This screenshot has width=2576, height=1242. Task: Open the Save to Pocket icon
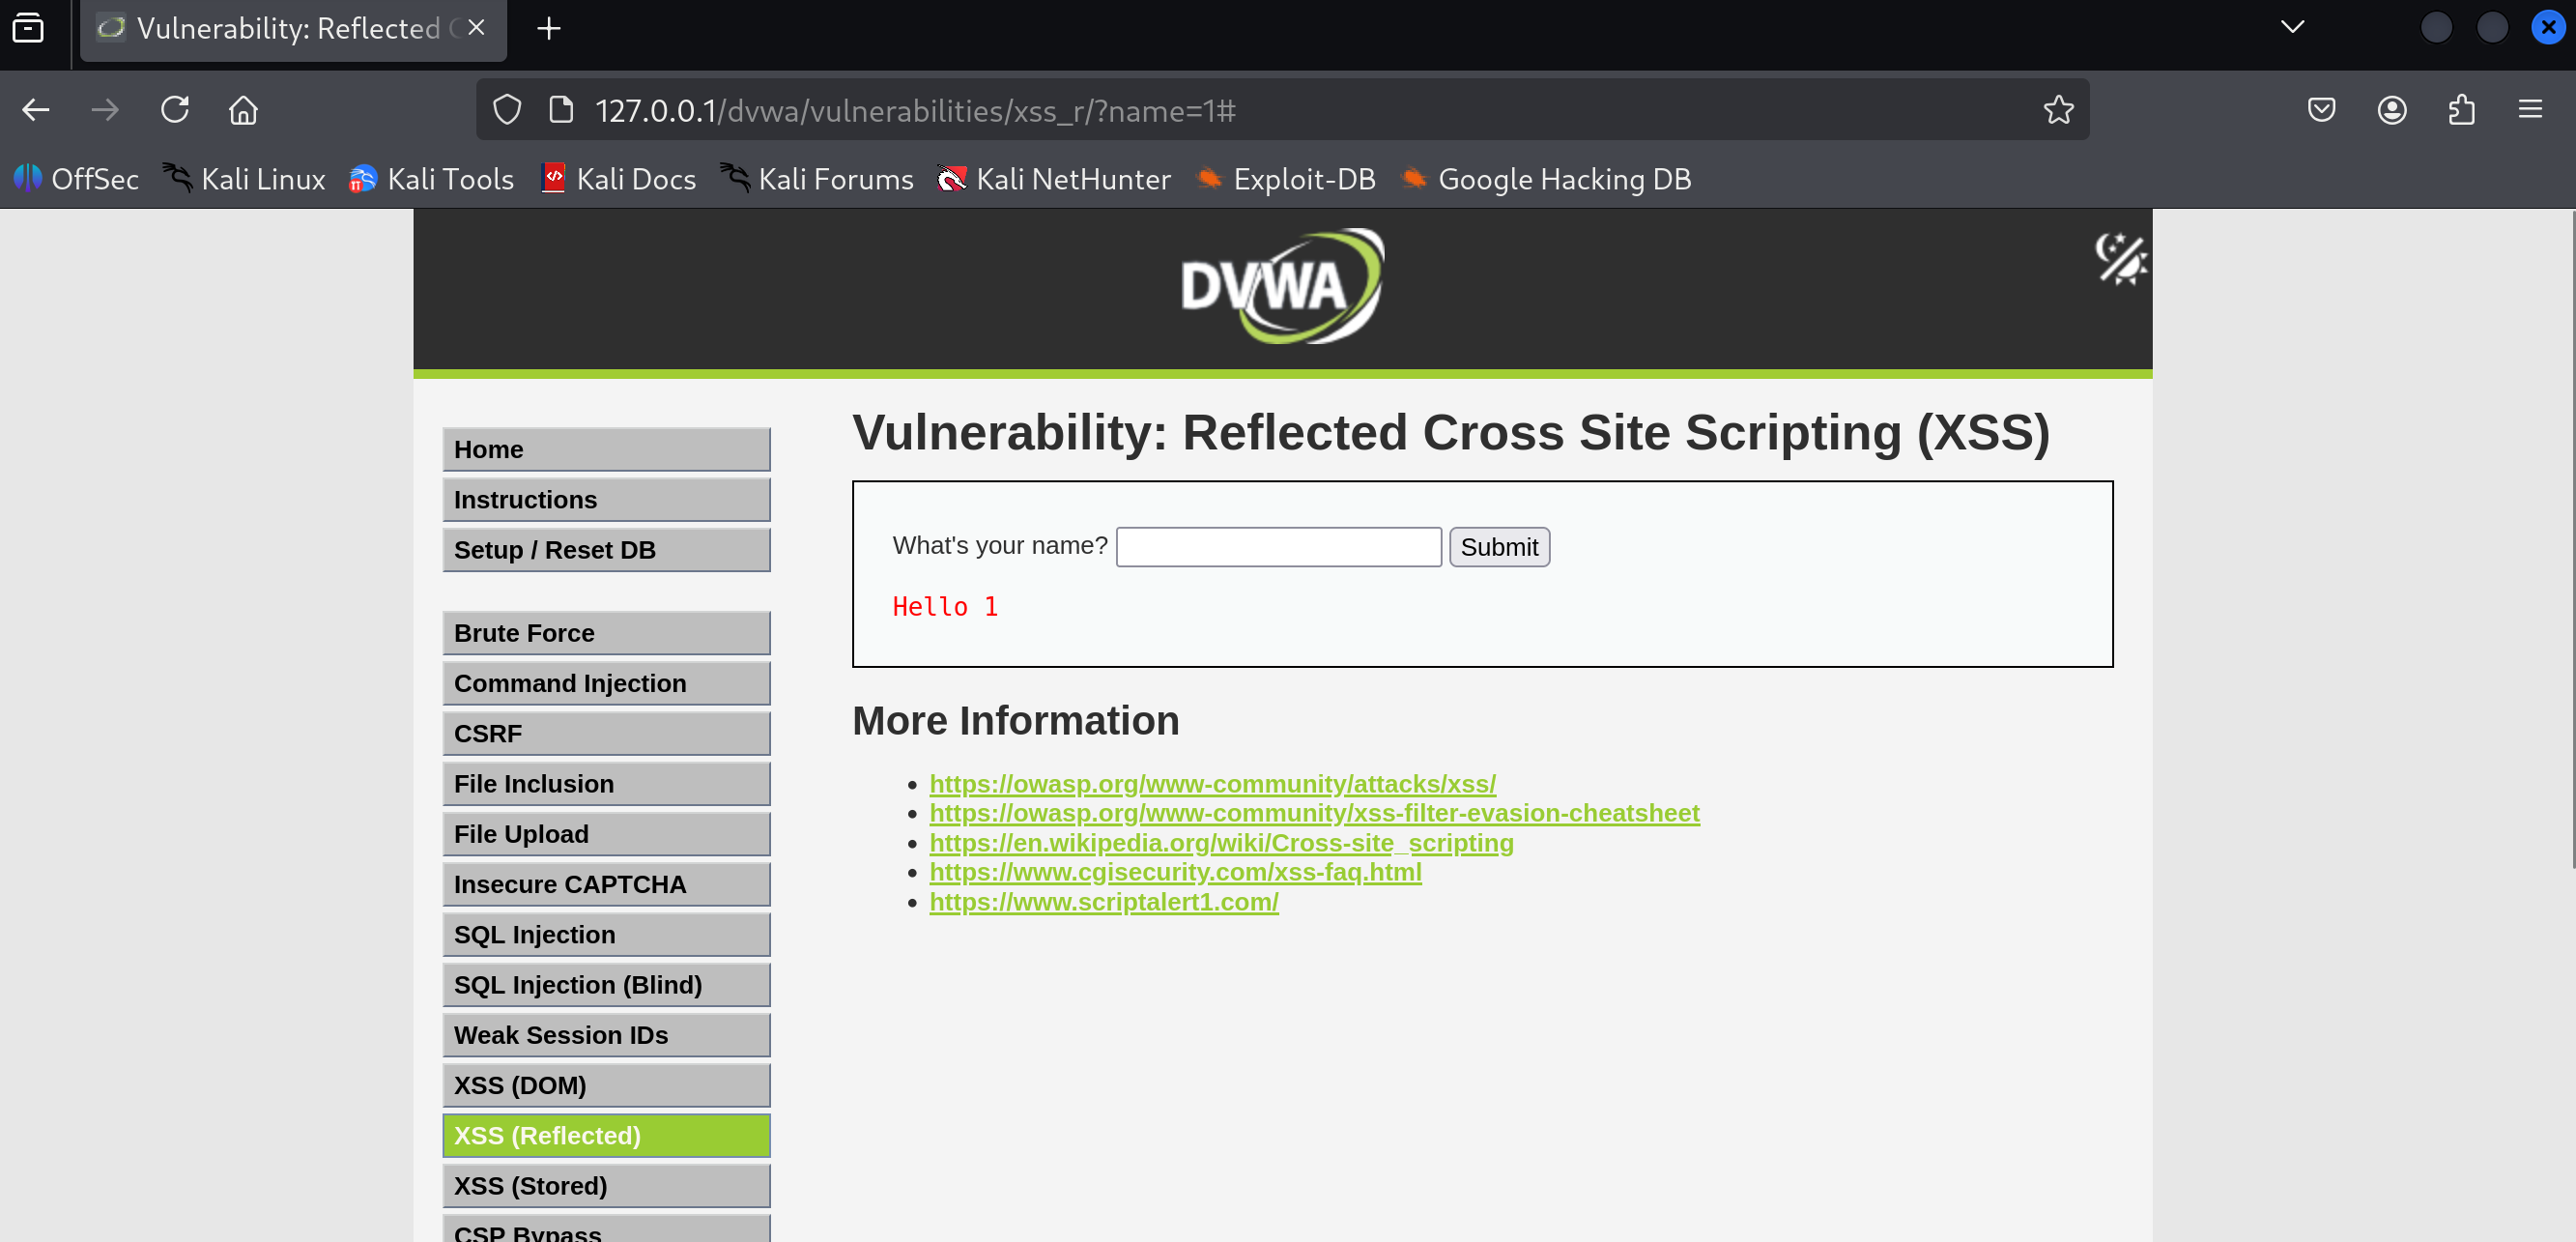[2321, 110]
